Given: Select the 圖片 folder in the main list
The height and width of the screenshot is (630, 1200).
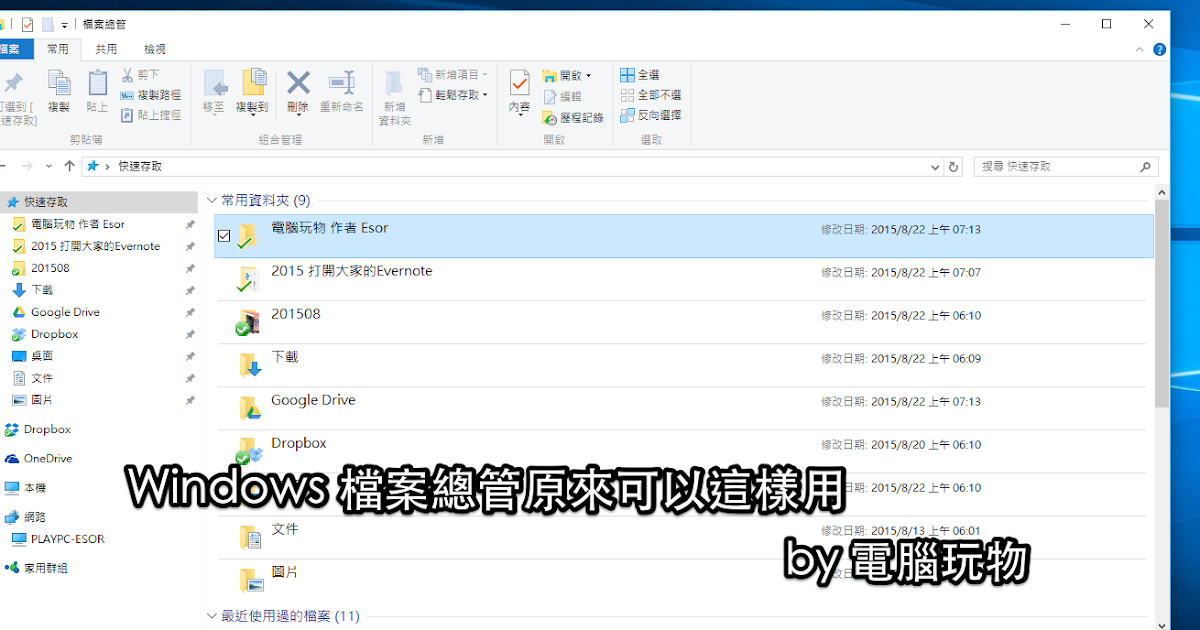Looking at the screenshot, I should (x=680, y=580).
